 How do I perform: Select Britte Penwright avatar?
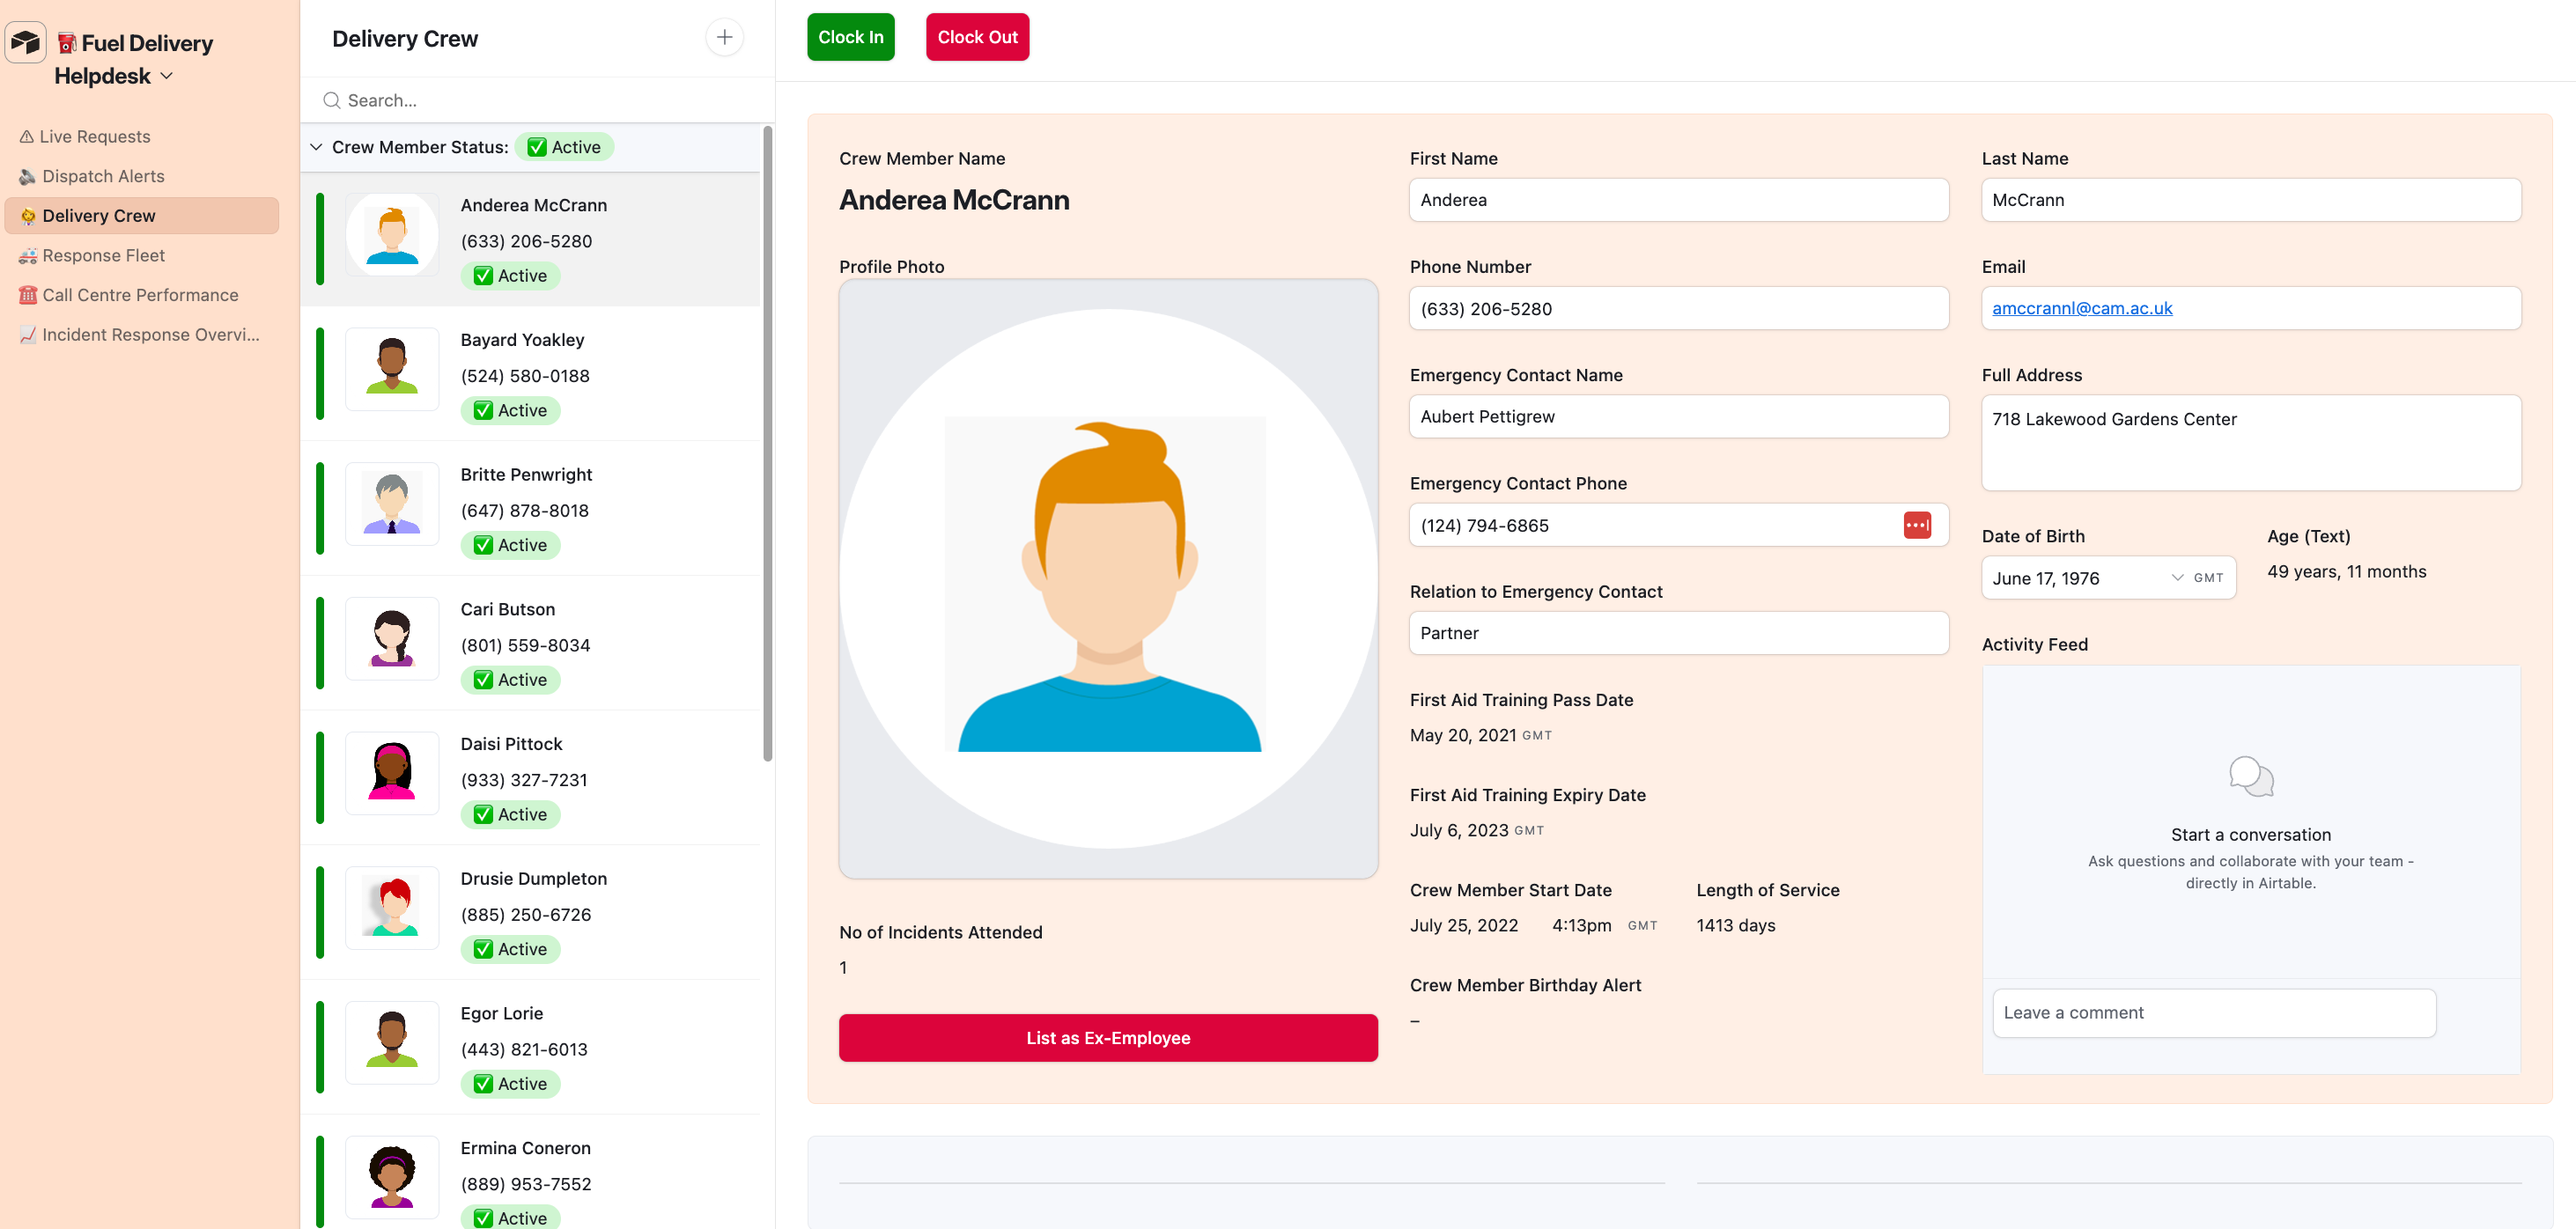392,504
